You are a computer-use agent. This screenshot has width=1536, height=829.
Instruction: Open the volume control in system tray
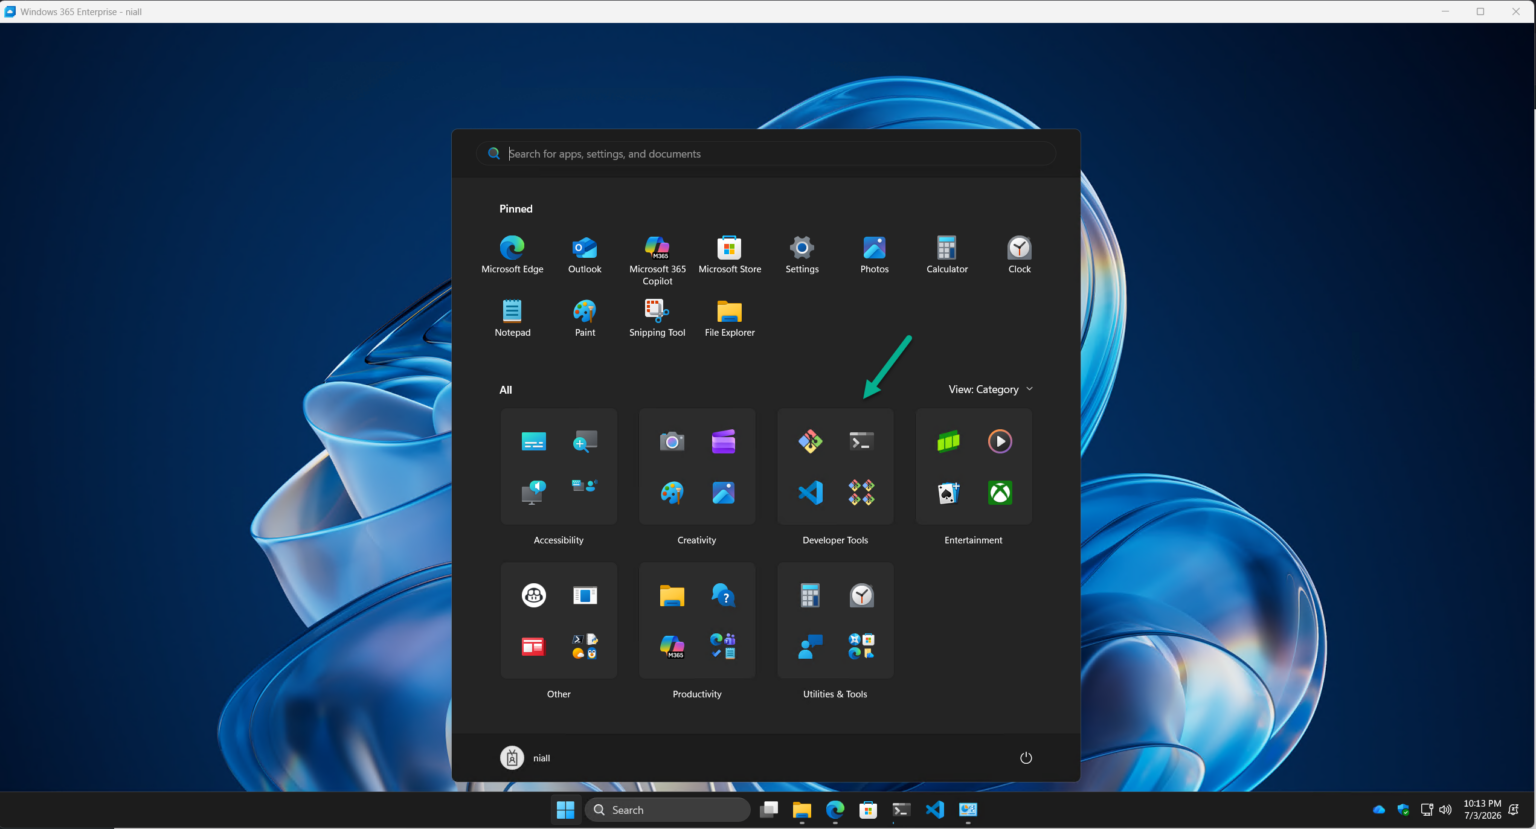(1445, 810)
